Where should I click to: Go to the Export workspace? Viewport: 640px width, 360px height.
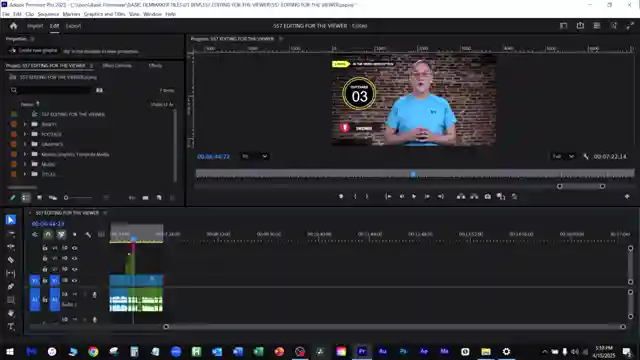[x=73, y=26]
